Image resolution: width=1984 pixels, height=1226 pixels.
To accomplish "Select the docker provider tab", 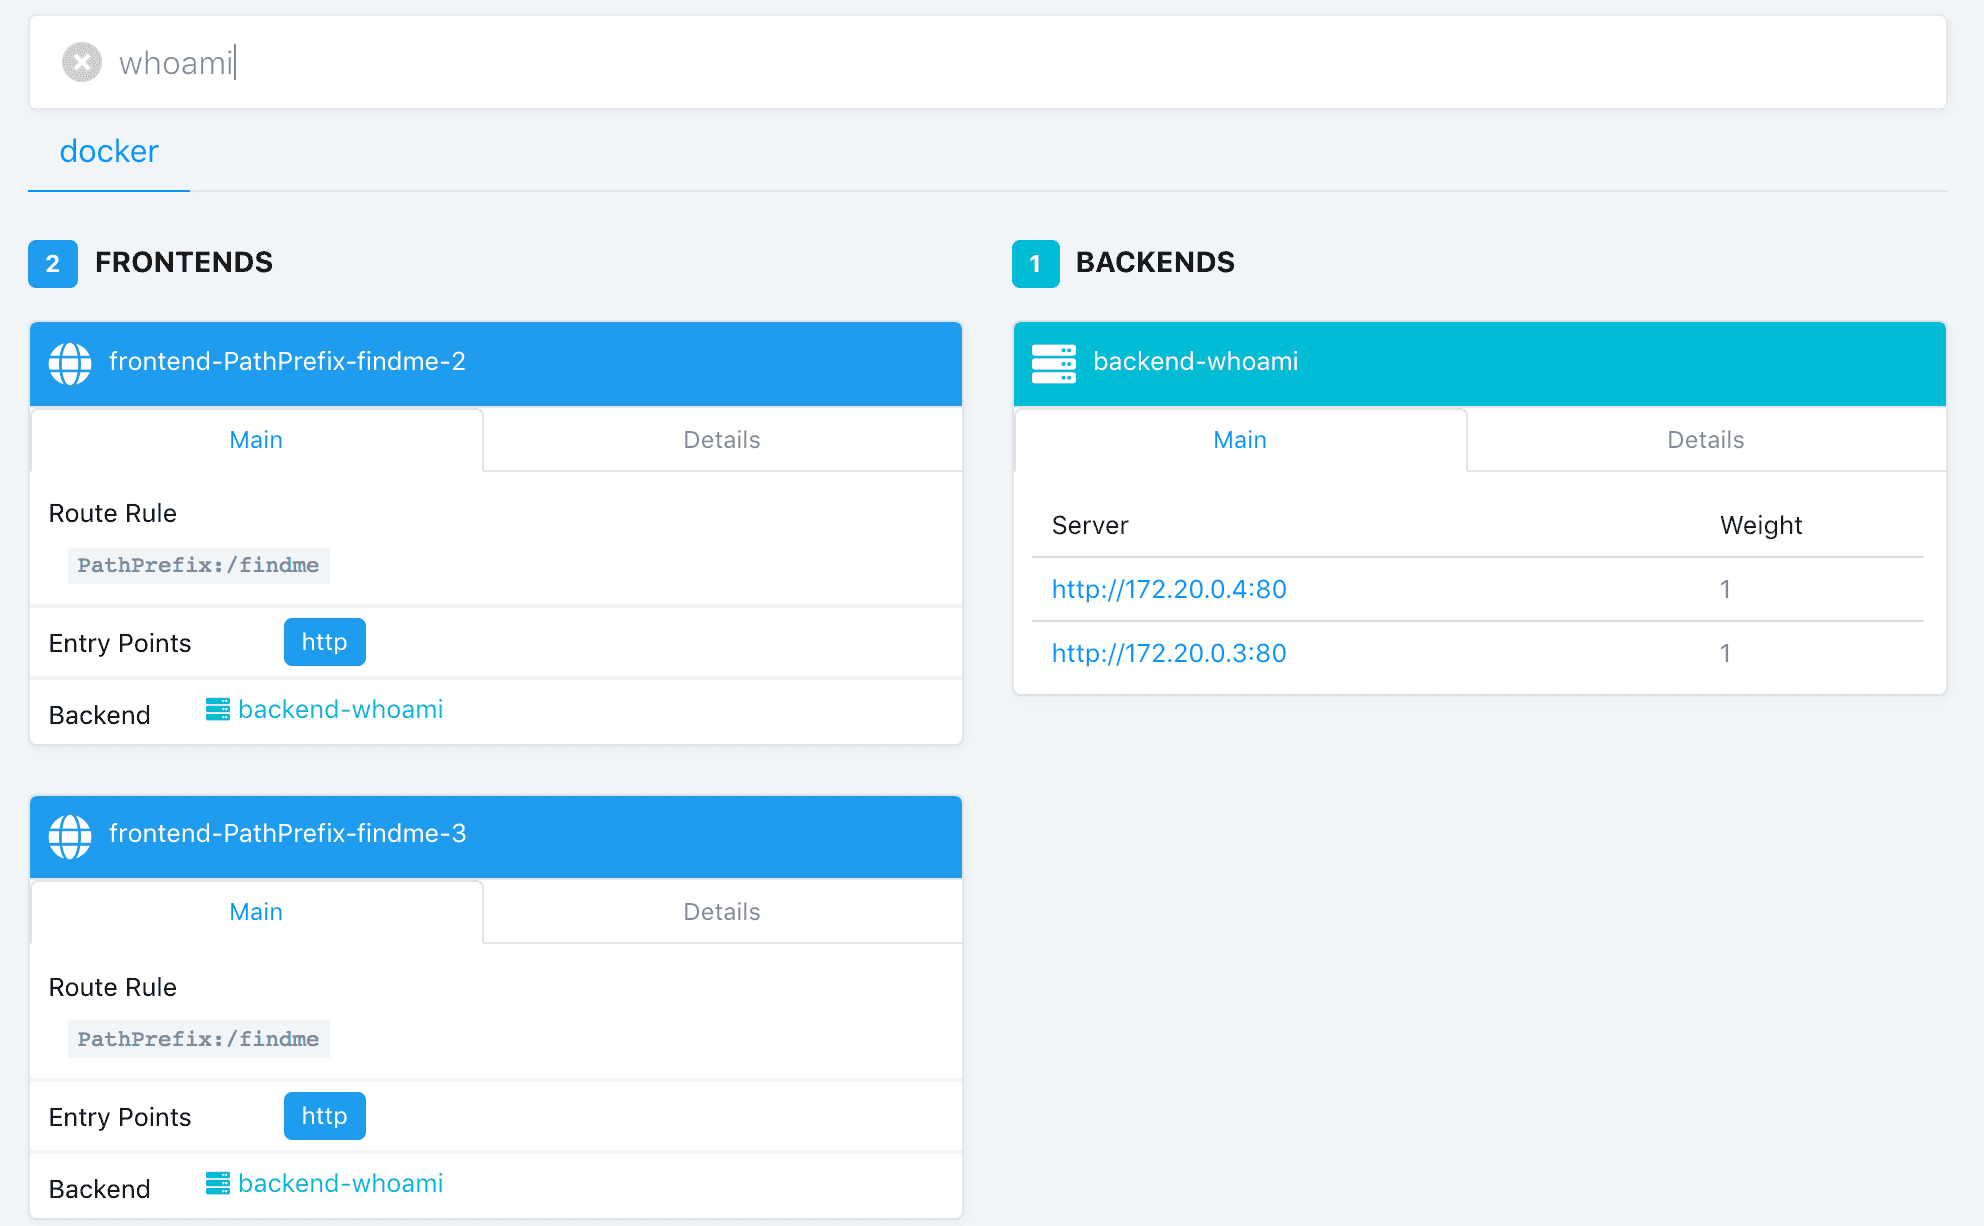I will pyautogui.click(x=108, y=151).
